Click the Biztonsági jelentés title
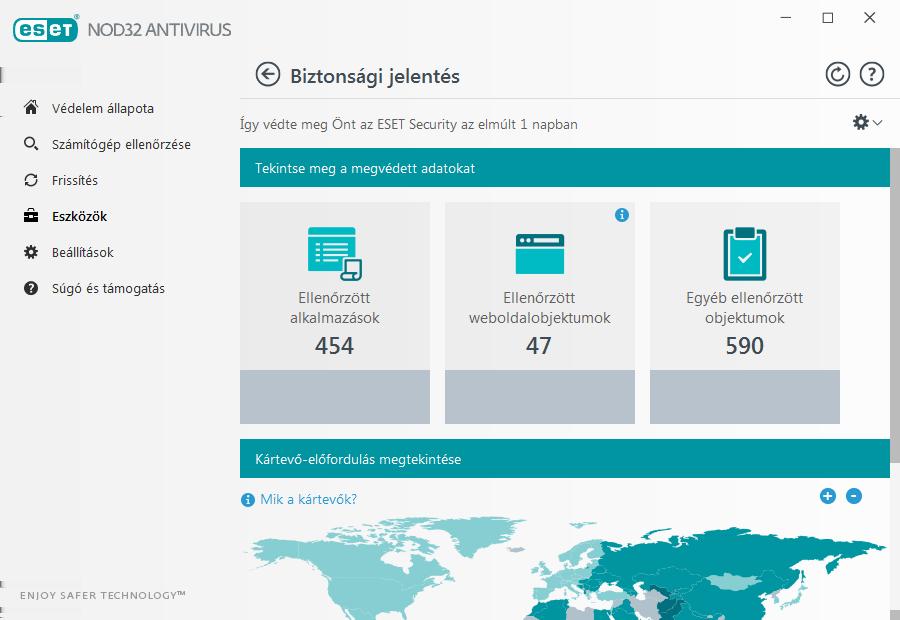This screenshot has width=900, height=620. coord(375,76)
